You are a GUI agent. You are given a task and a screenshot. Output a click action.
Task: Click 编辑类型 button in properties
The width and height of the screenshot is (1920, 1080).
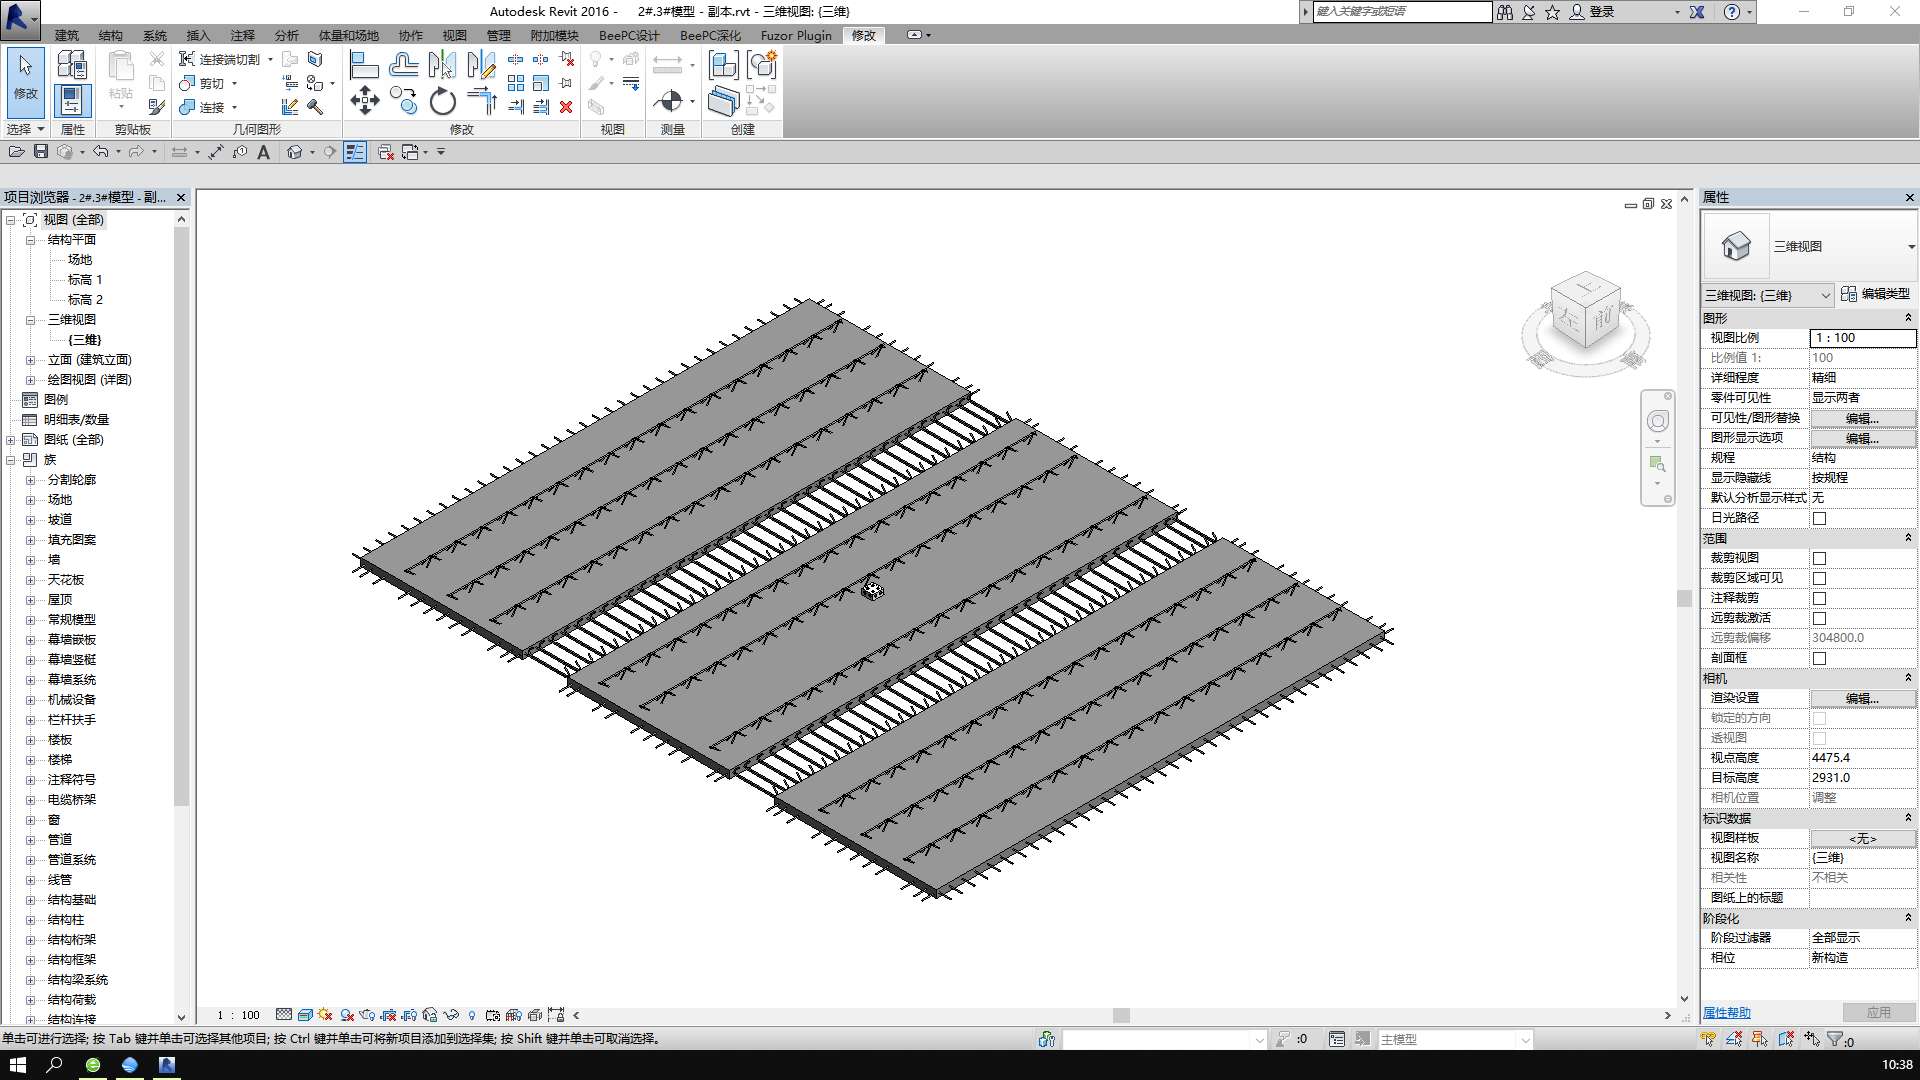[x=1875, y=294]
